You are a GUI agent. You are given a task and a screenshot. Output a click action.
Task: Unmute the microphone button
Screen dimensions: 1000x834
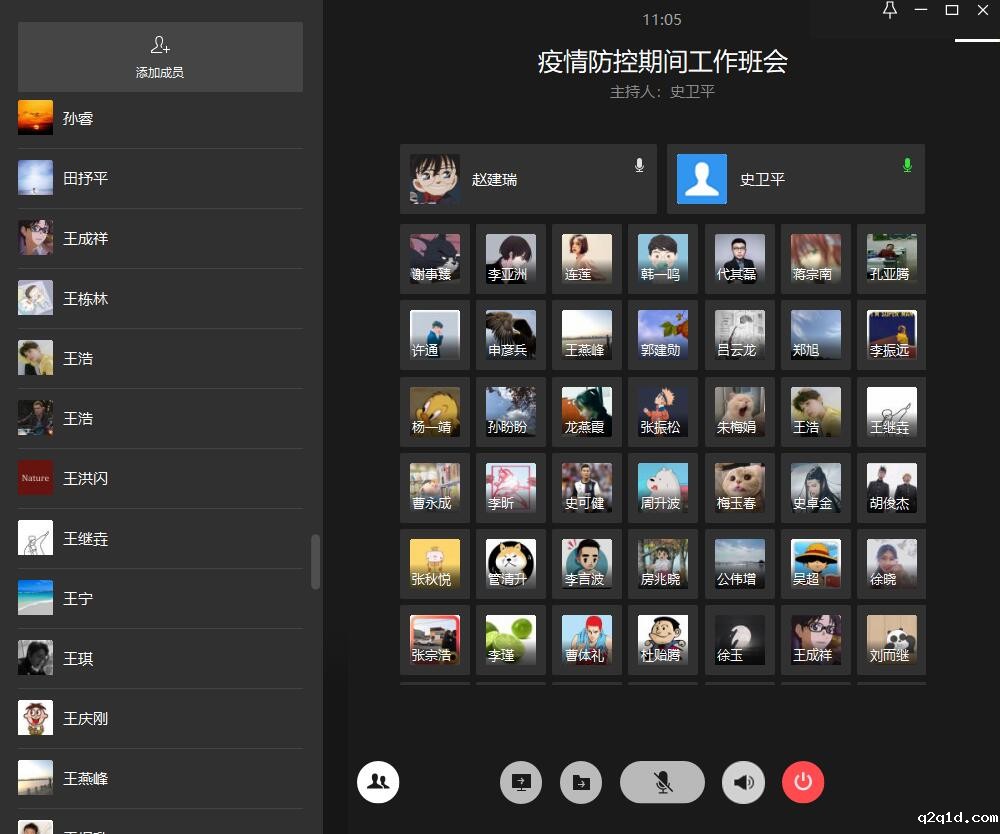click(x=662, y=782)
